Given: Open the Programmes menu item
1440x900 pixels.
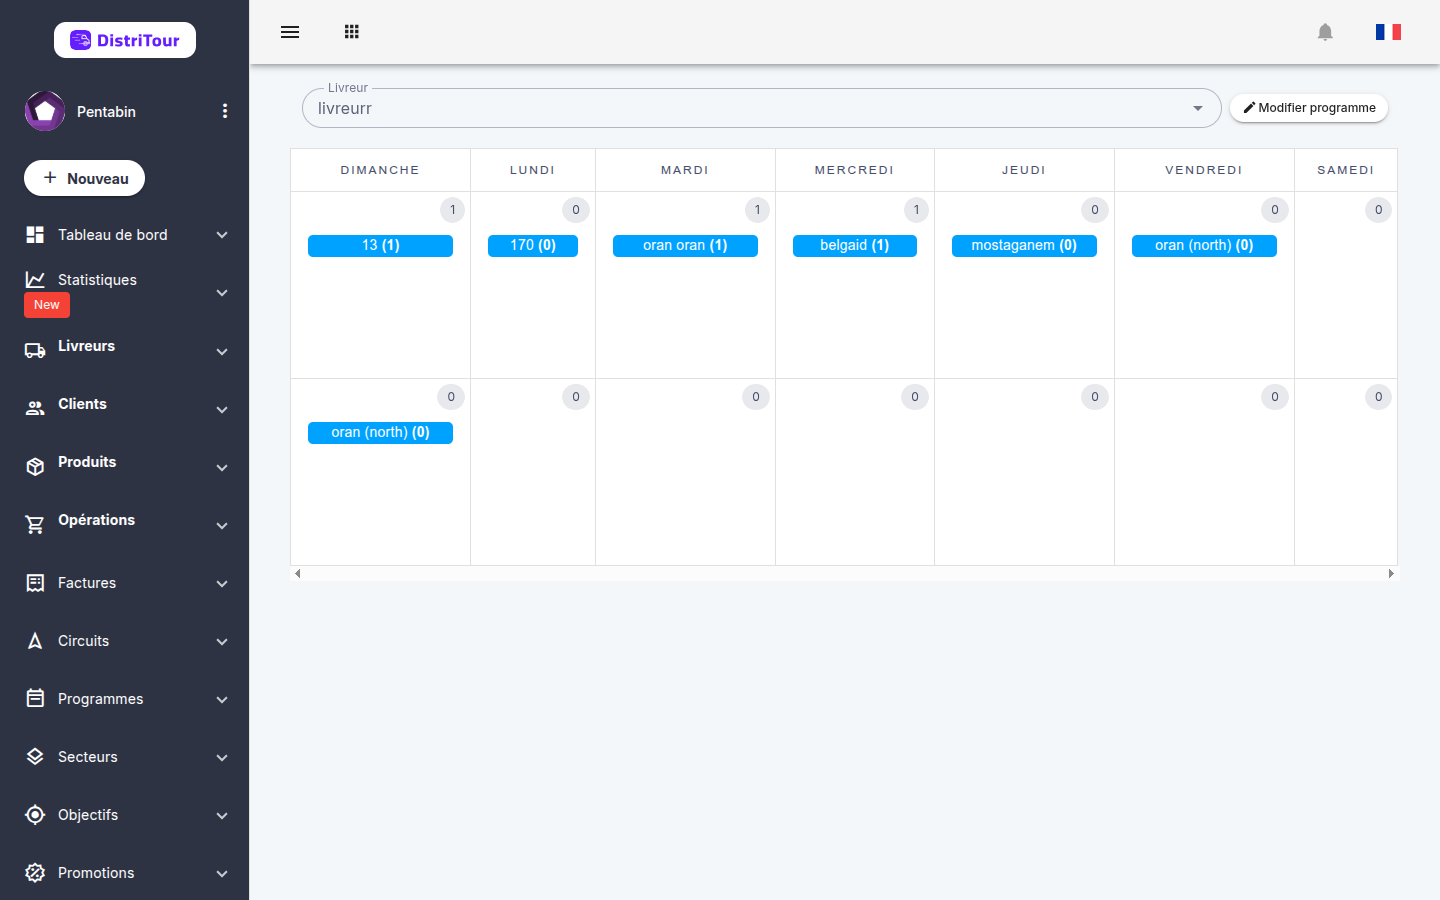Looking at the screenshot, I should click(x=125, y=699).
